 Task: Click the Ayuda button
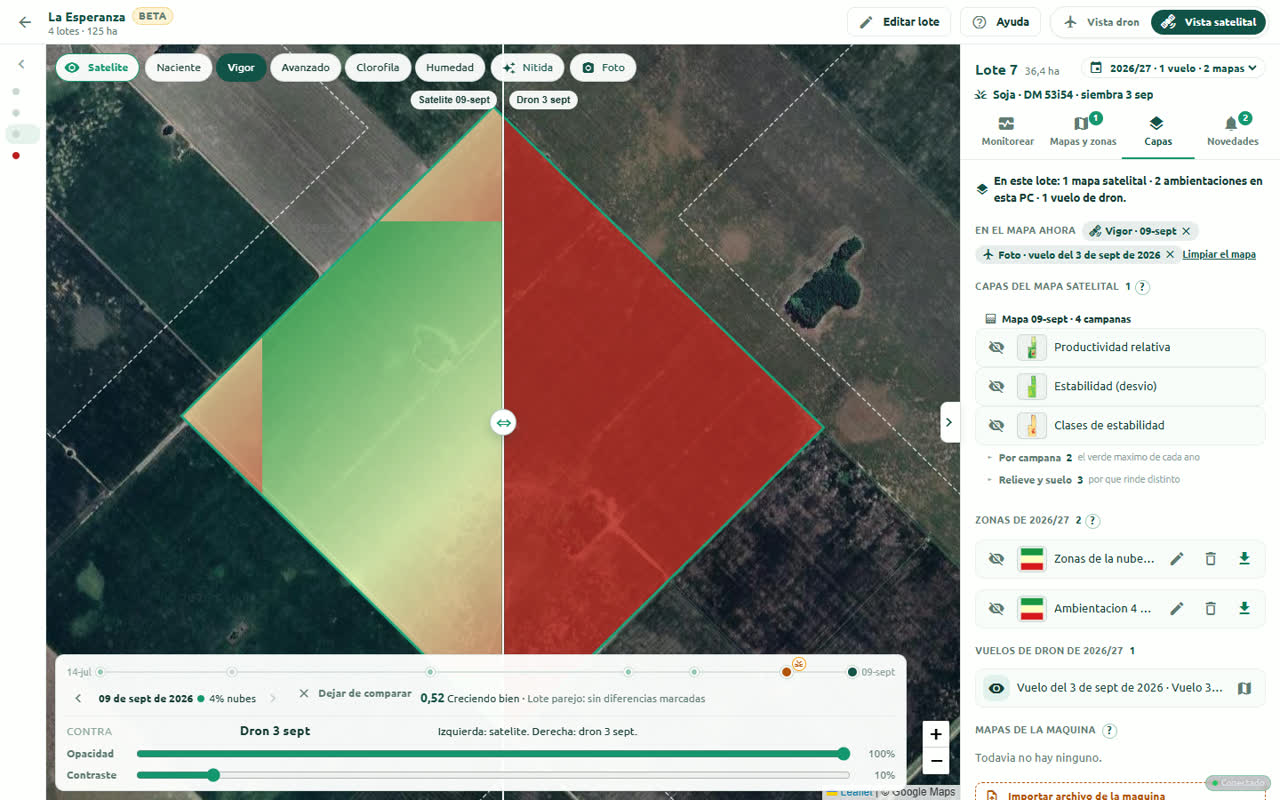pos(1000,22)
